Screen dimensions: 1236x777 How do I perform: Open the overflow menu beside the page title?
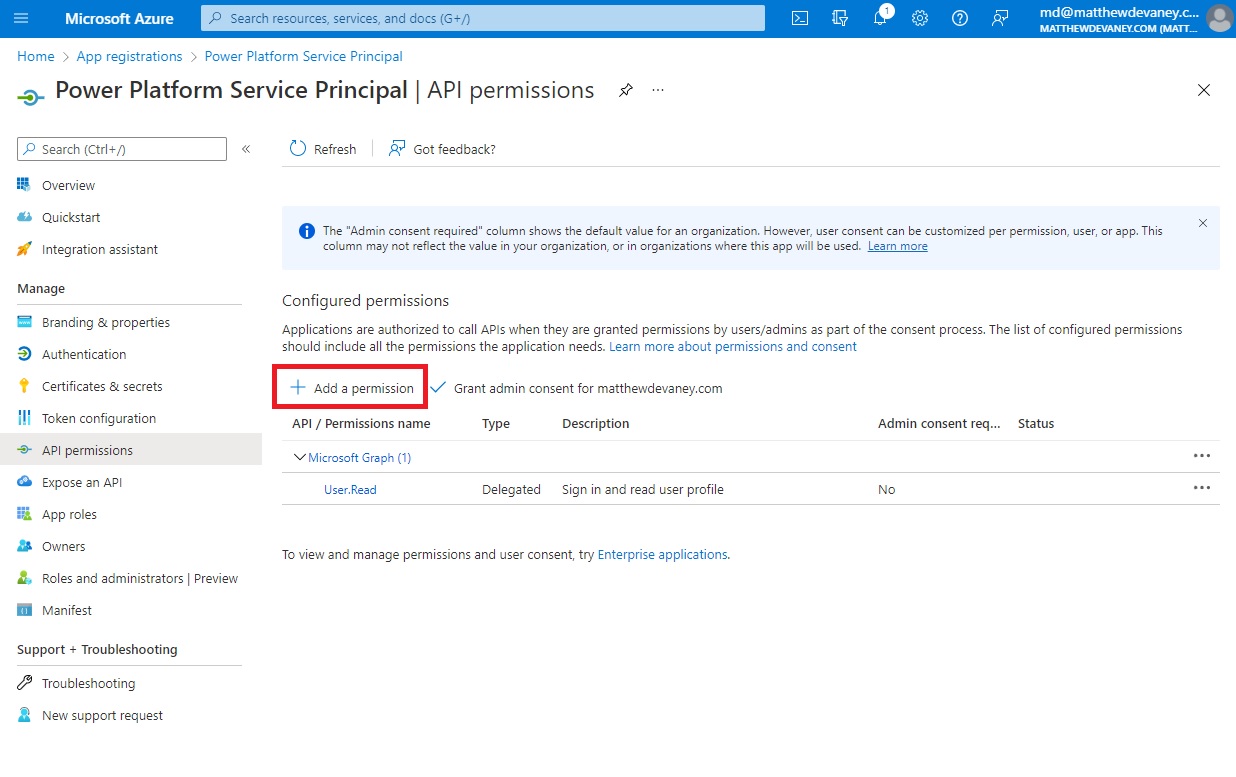coord(657,90)
